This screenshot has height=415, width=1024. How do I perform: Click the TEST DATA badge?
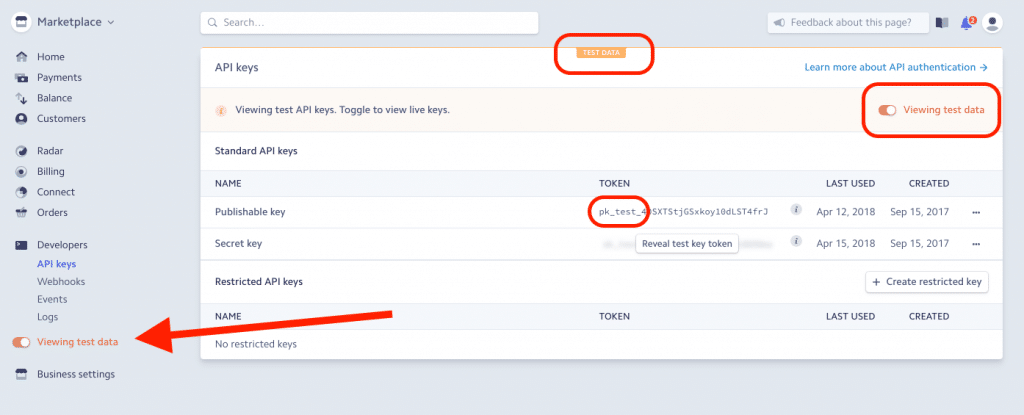601,52
